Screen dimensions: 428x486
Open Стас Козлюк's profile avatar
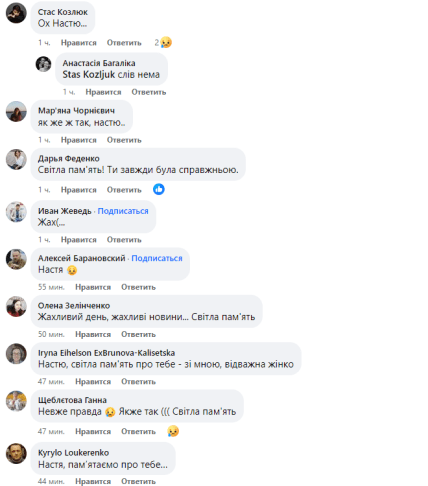[x=16, y=13]
